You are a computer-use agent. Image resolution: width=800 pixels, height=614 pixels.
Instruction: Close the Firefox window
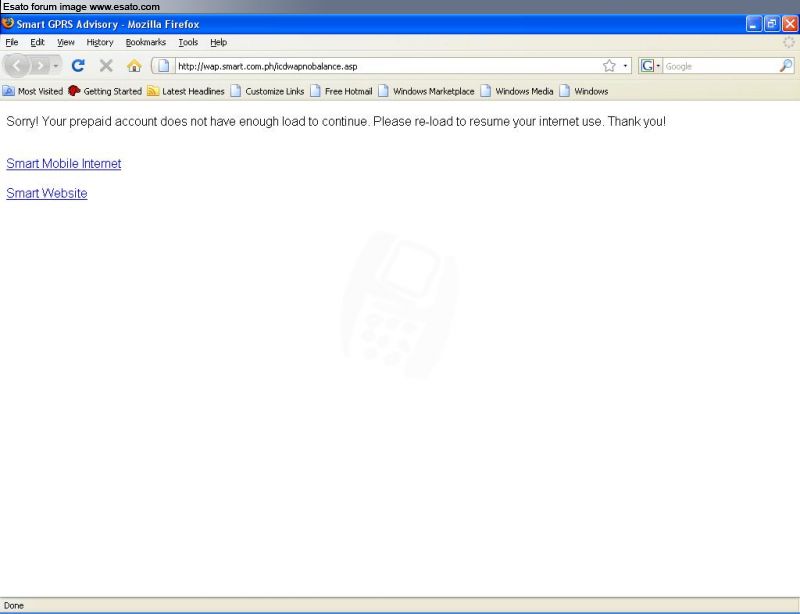(x=790, y=24)
